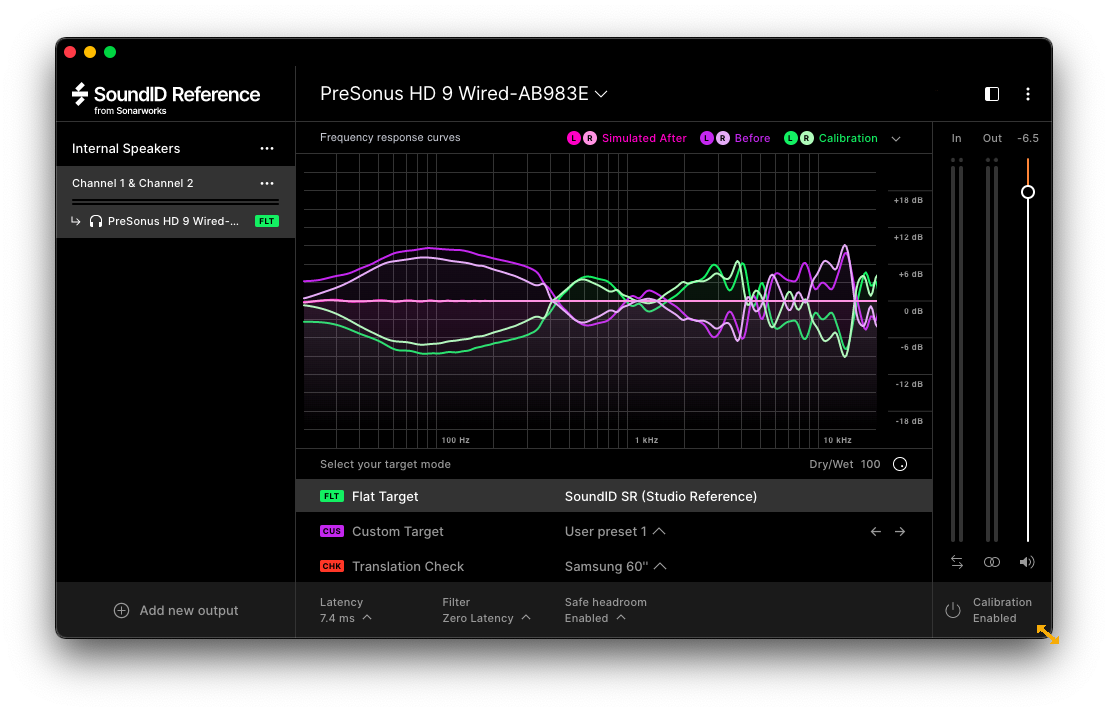The height and width of the screenshot is (712, 1108).
Task: Click the 'Select your target mode' label
Action: click(385, 464)
